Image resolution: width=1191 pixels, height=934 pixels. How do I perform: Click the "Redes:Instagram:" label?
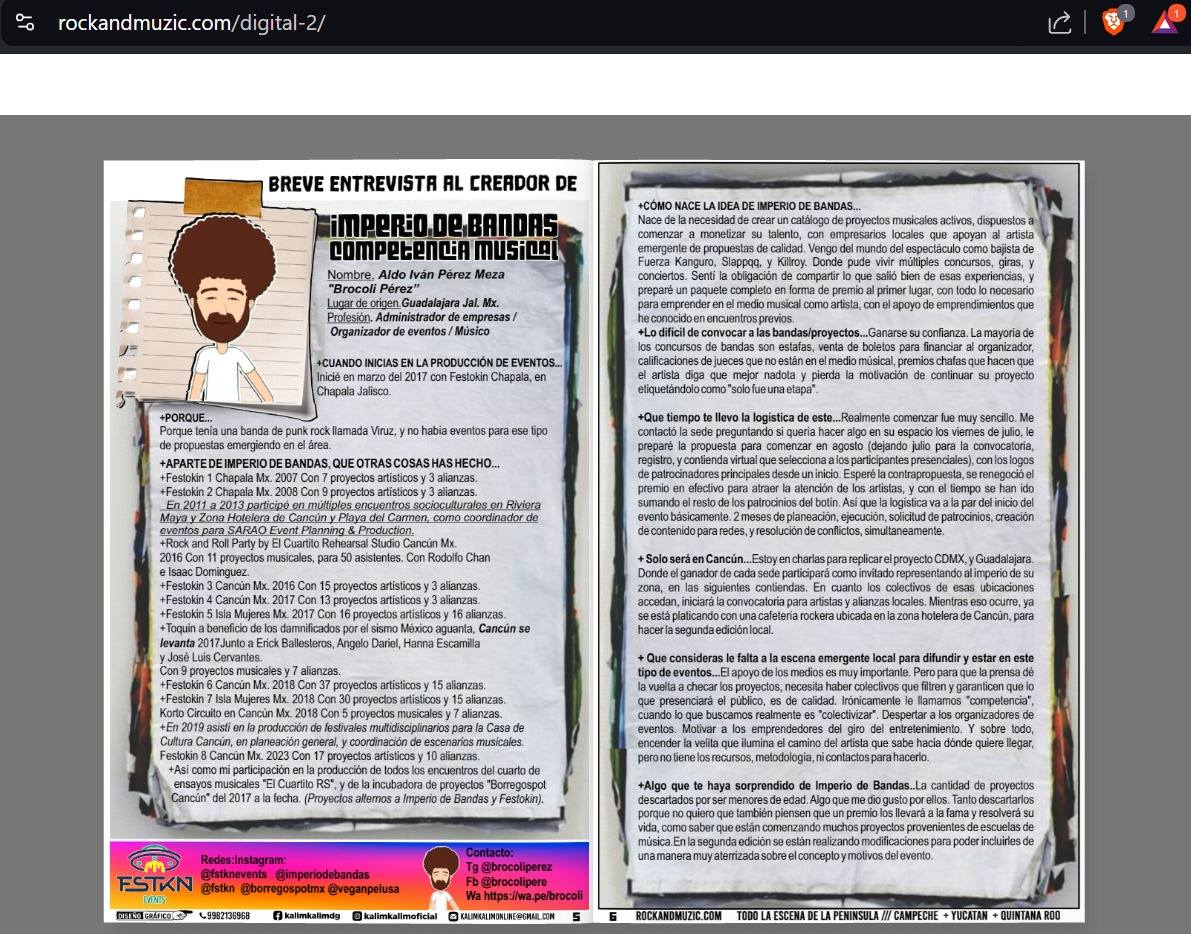(243, 860)
